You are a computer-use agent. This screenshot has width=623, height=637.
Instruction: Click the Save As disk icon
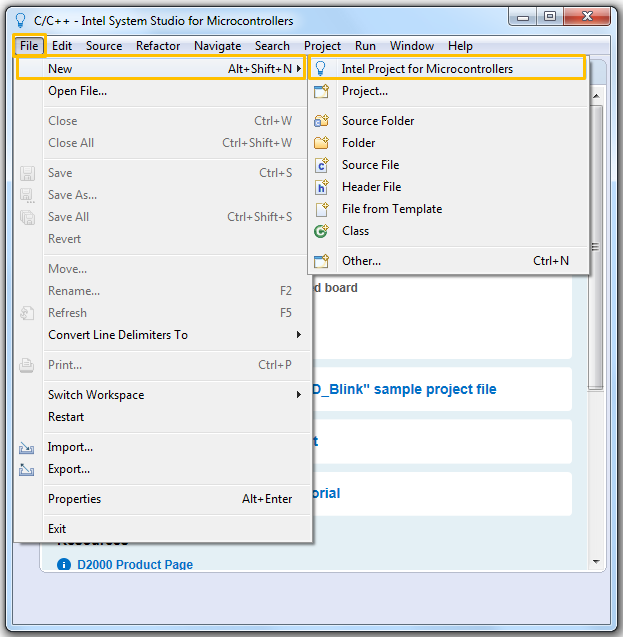click(27, 195)
